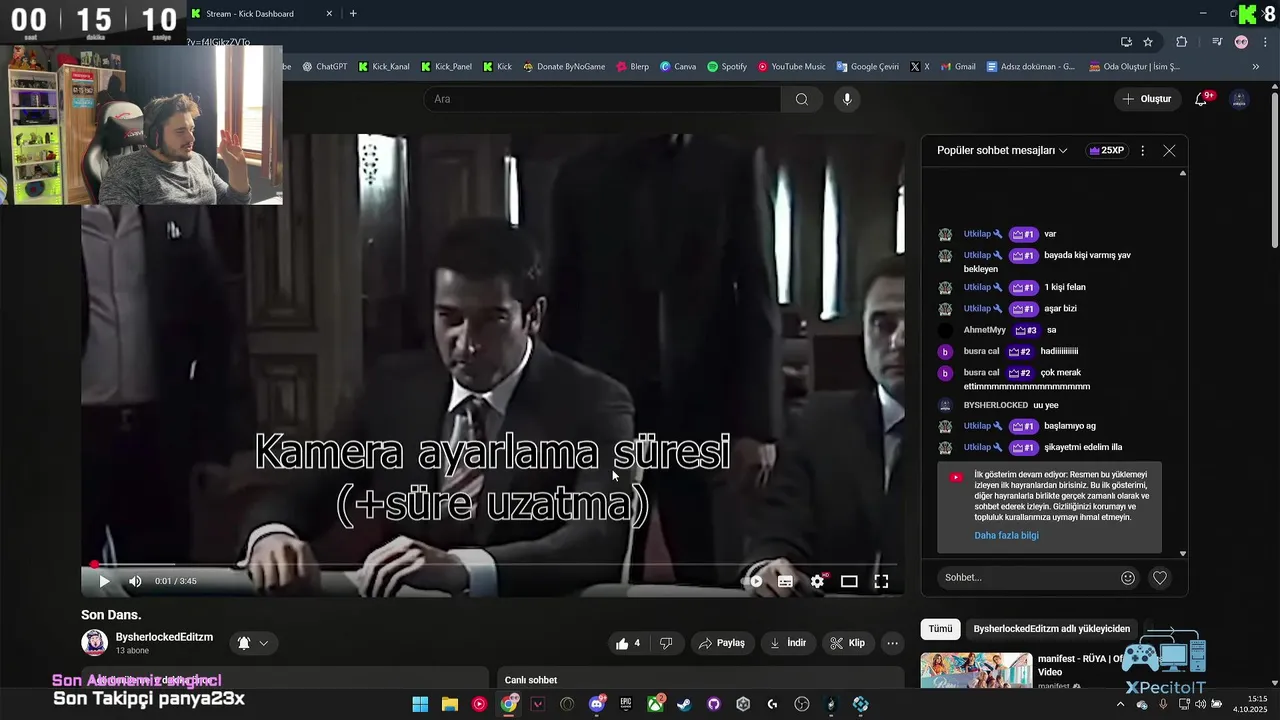Open YouTube notifications bell with 9+ badge
The width and height of the screenshot is (1280, 720).
point(1202,99)
